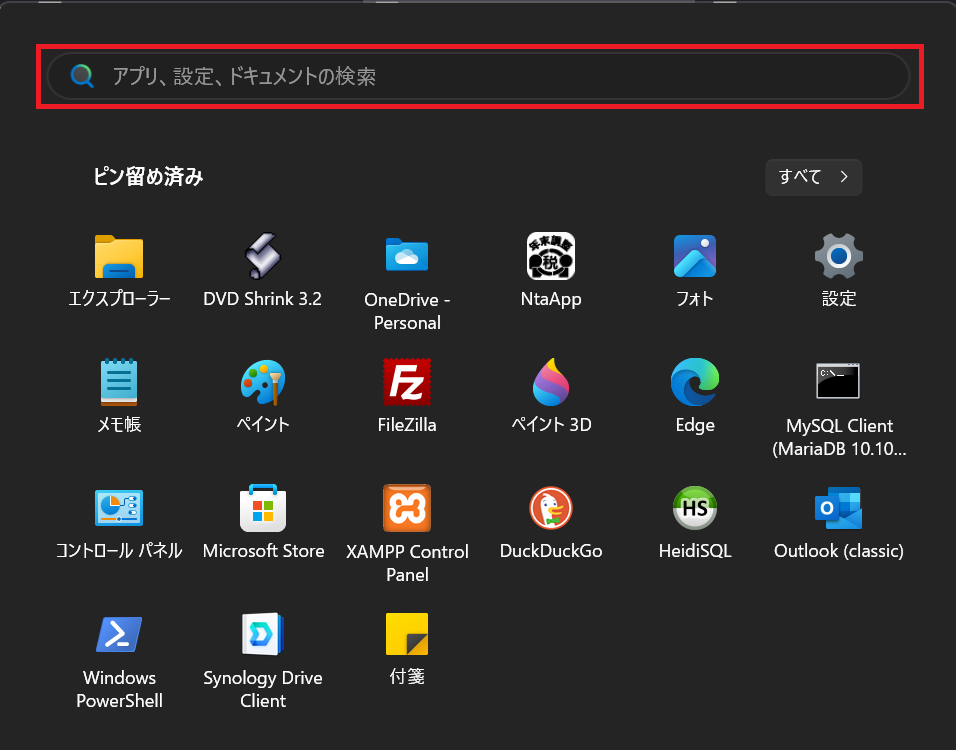This screenshot has width=956, height=750.
Task: Launch the DuckDuckGo browser
Action: coord(551,508)
